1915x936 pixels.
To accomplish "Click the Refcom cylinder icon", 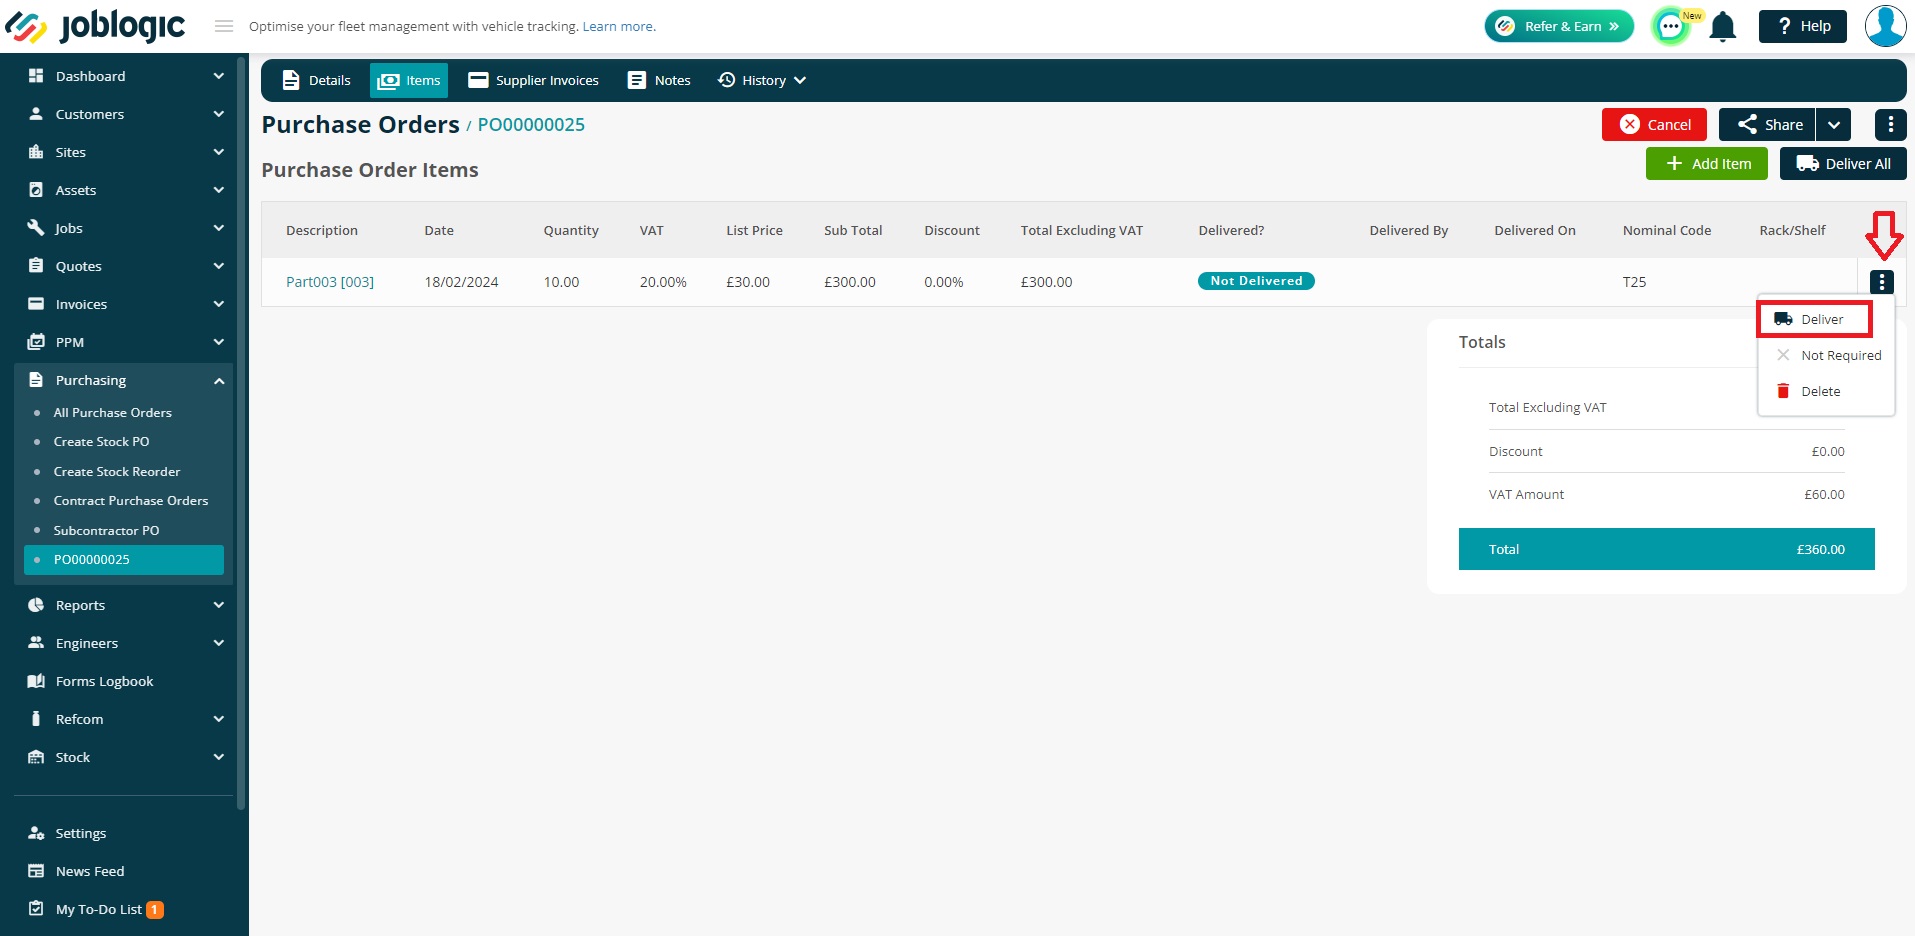I will (x=36, y=719).
